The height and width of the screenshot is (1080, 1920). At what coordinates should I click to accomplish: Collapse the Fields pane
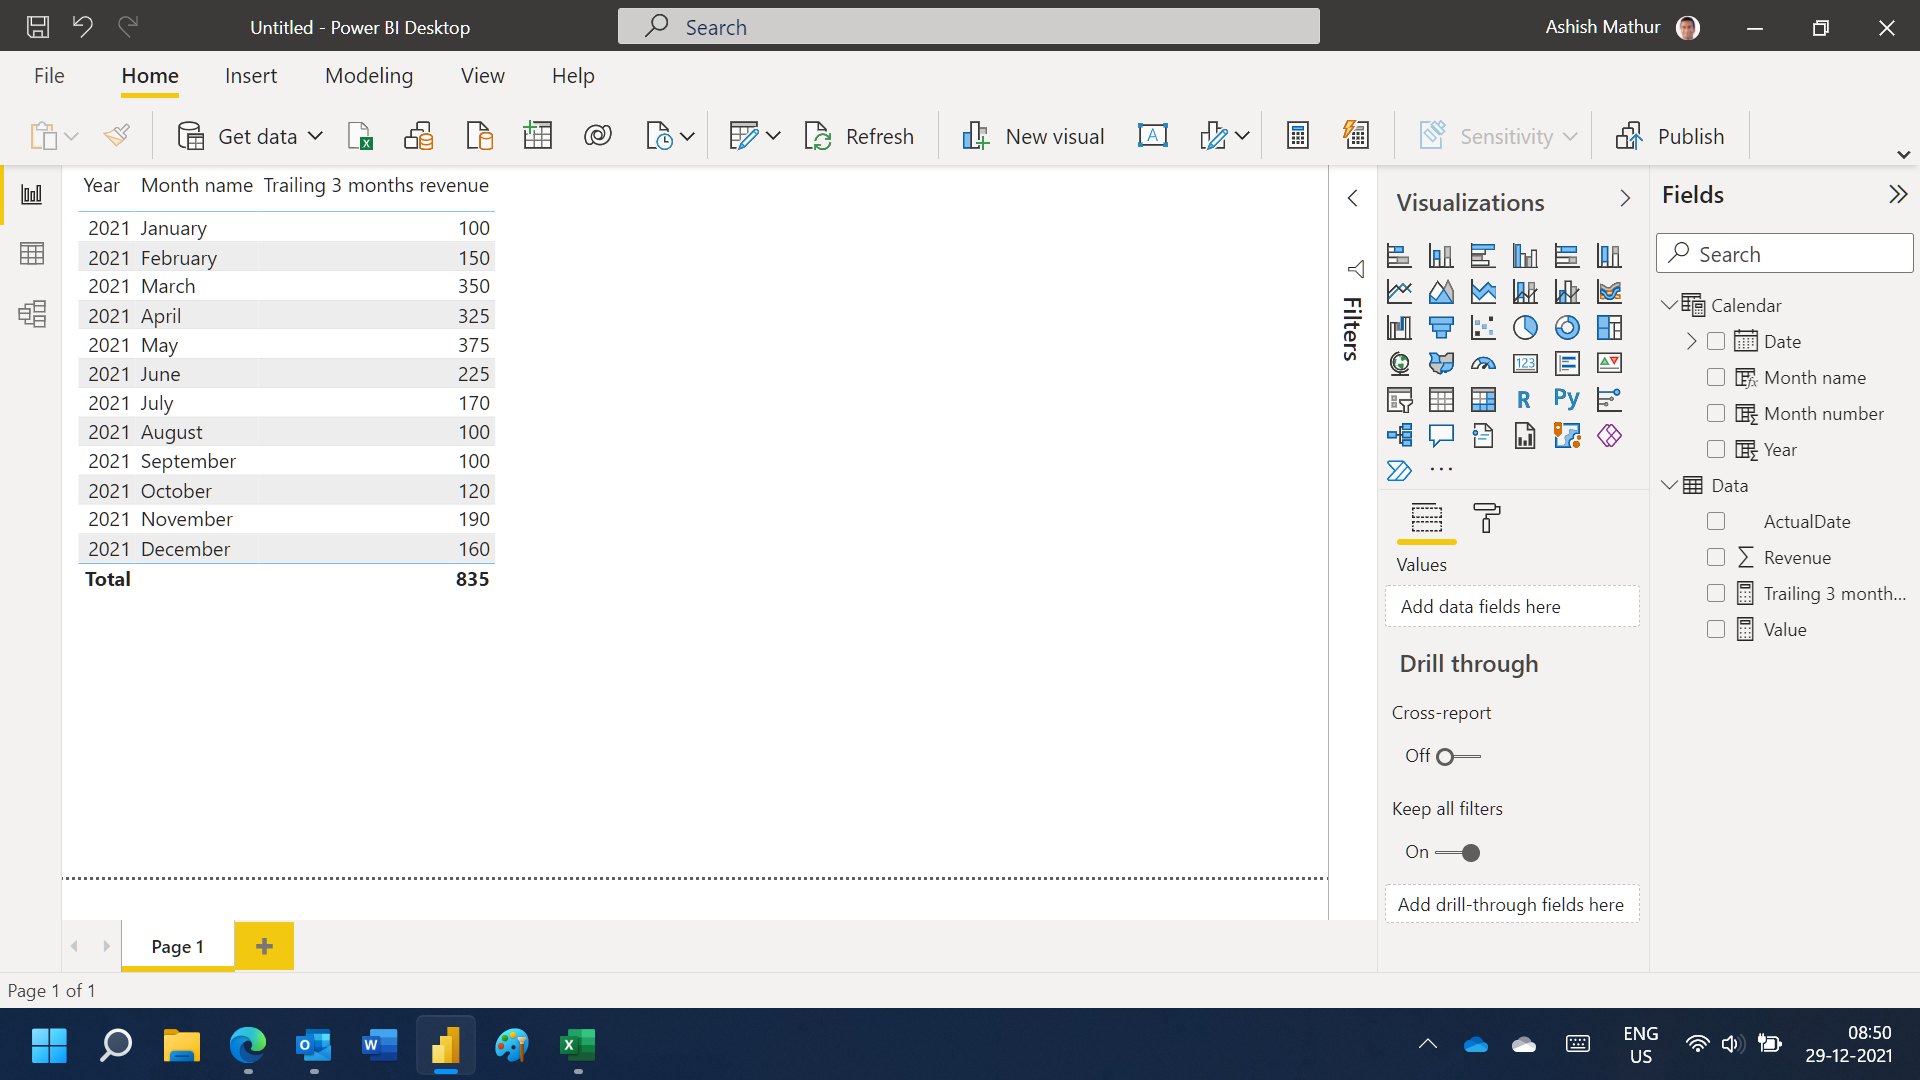pos(1898,194)
